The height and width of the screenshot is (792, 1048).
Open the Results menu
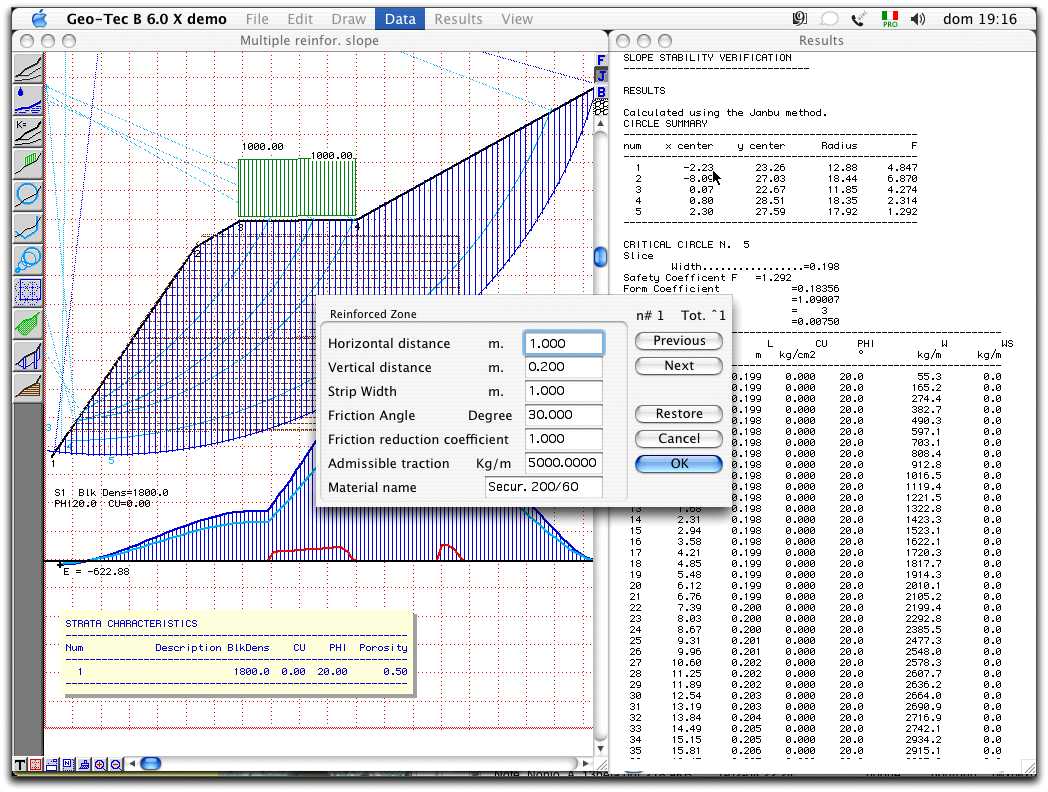tap(458, 18)
